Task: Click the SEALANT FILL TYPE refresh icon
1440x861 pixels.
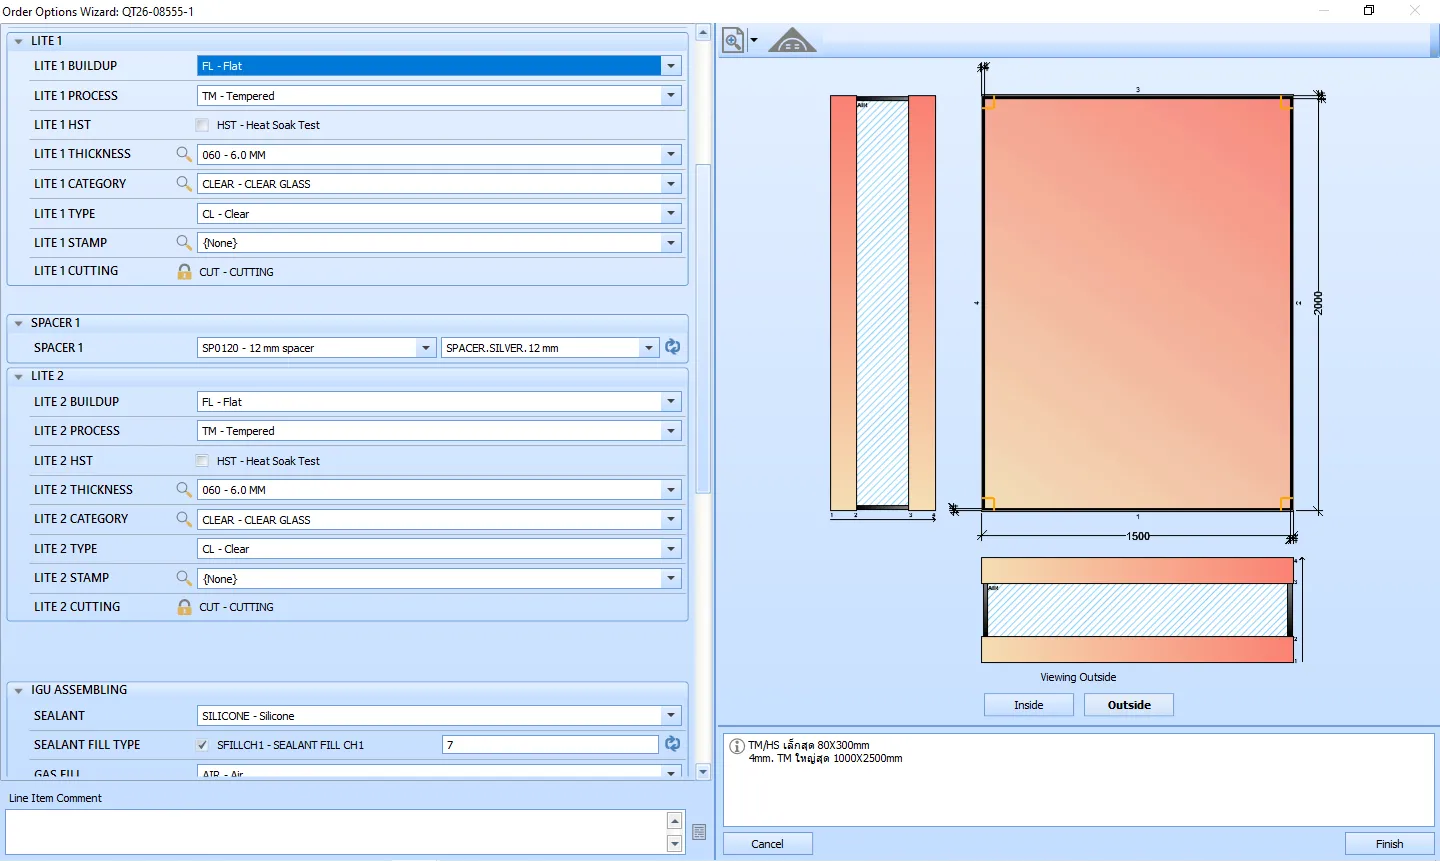Action: (x=673, y=744)
